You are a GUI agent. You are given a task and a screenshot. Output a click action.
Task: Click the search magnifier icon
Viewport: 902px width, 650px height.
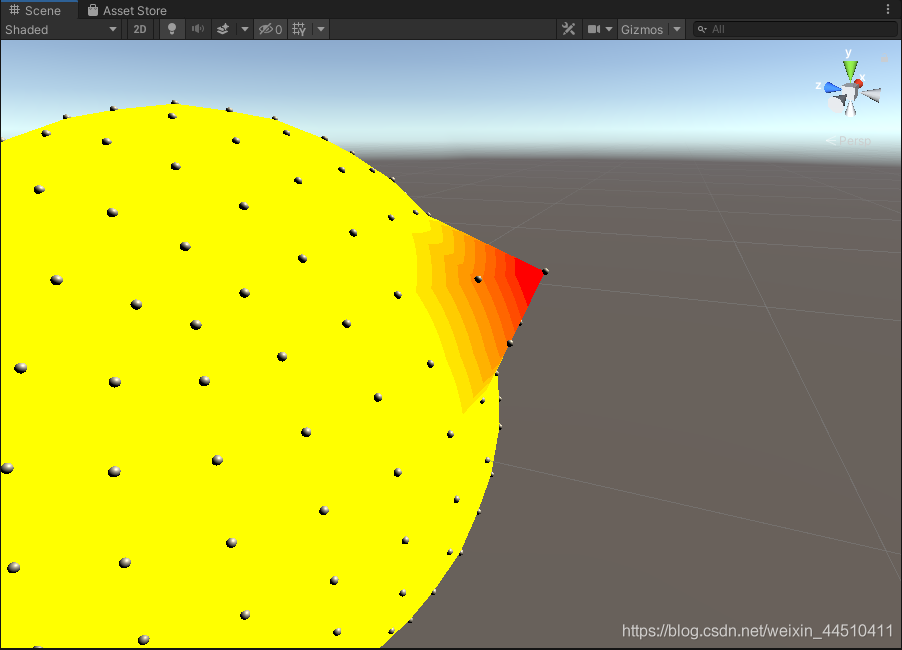point(702,29)
